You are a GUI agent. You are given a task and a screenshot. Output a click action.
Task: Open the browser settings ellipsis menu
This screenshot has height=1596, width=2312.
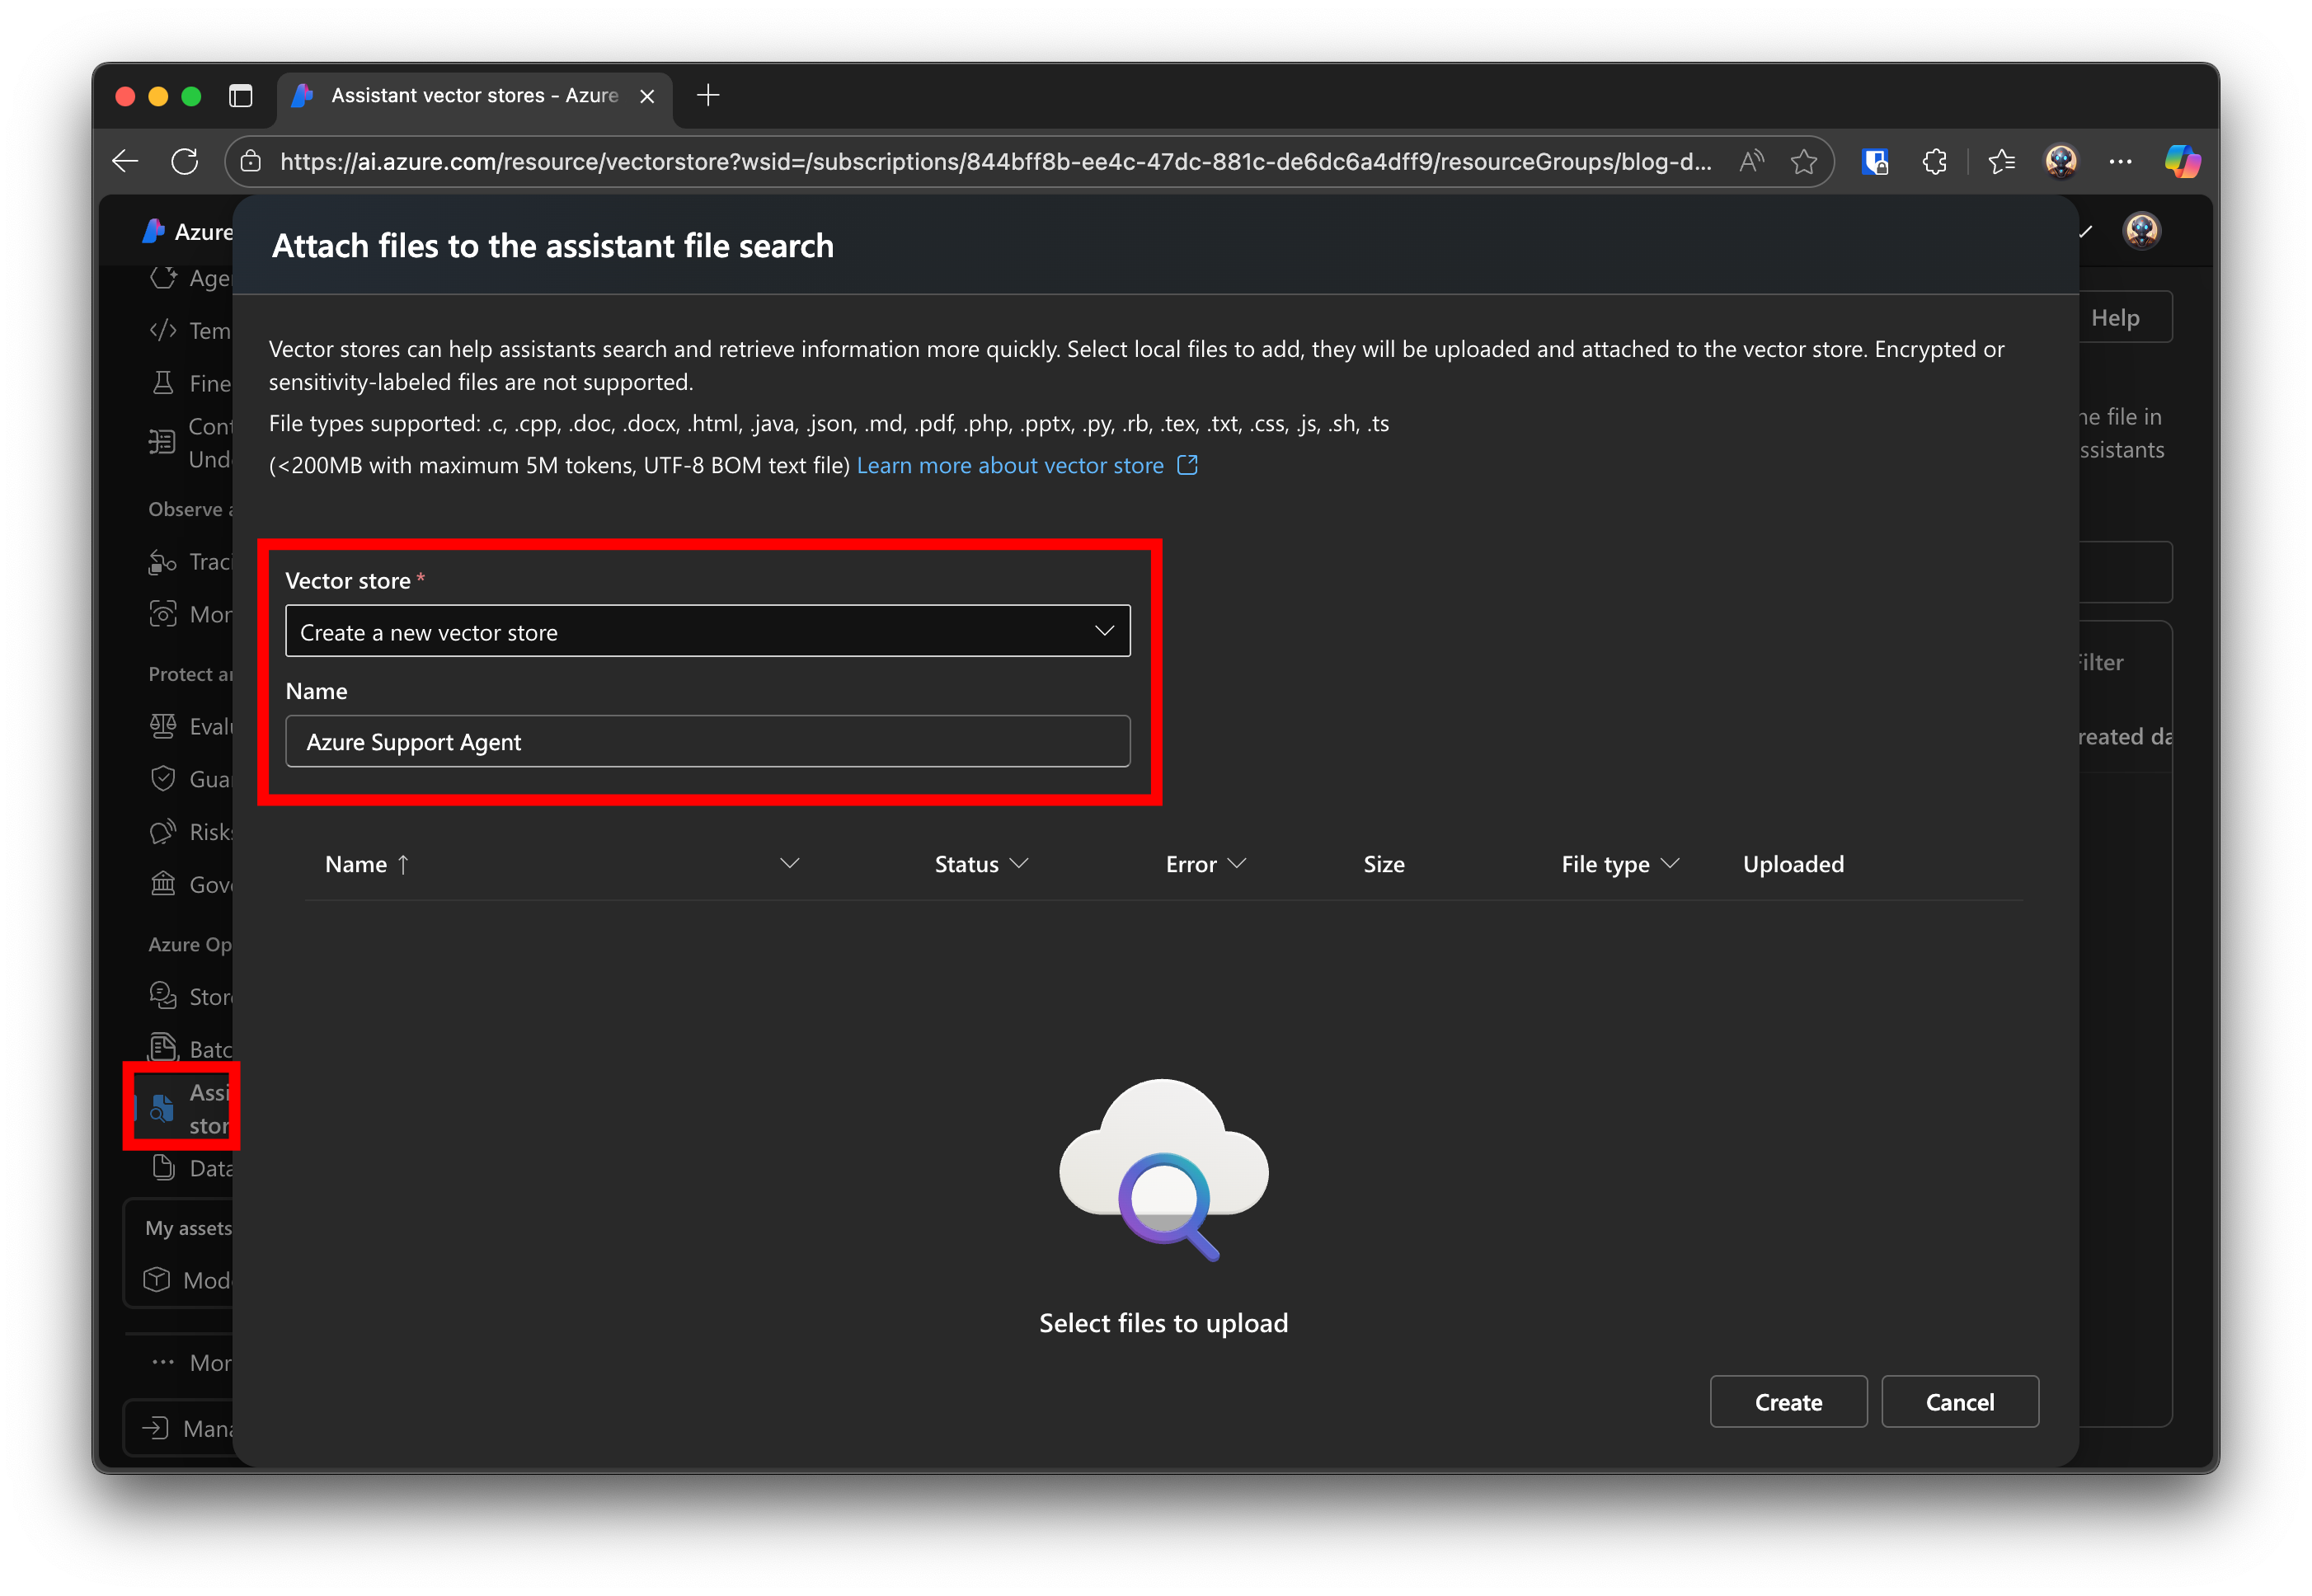[2120, 161]
